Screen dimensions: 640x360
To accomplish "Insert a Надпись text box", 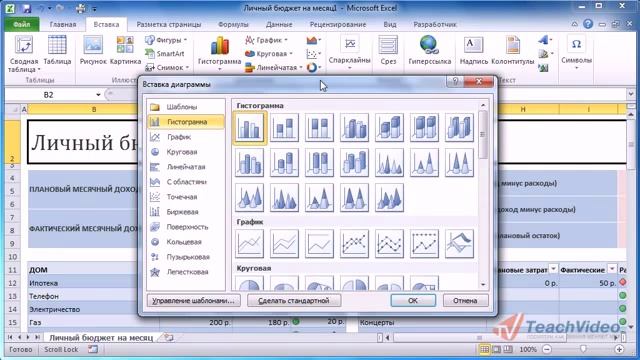I will pyautogui.click(x=474, y=50).
